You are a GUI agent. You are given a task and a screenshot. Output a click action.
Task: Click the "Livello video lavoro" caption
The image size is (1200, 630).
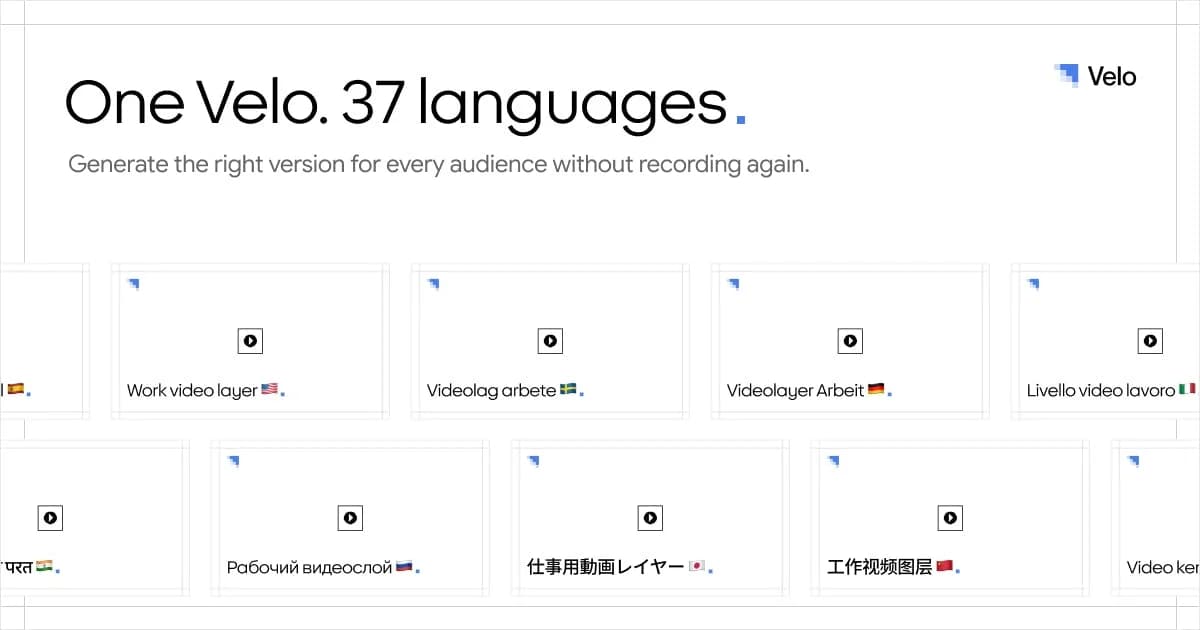(x=1101, y=391)
